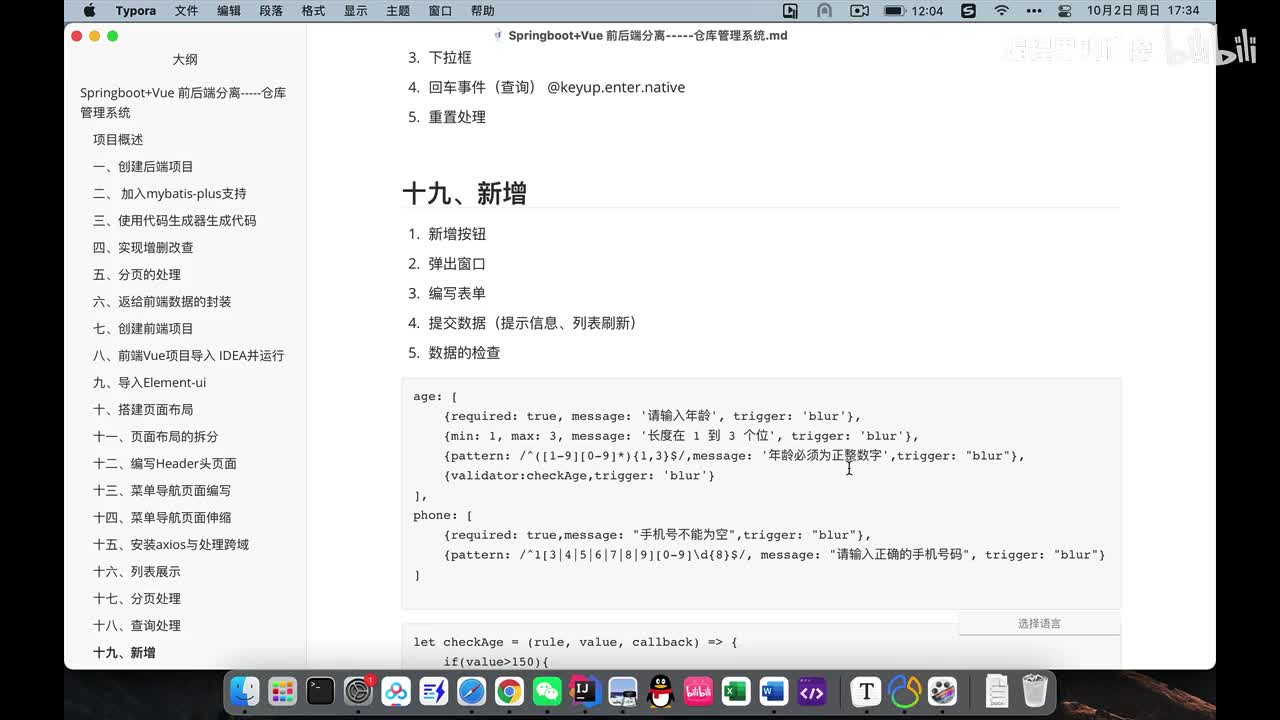
Task: Go to 五、分页的处理 in outline
Action: pyautogui.click(x=137, y=274)
